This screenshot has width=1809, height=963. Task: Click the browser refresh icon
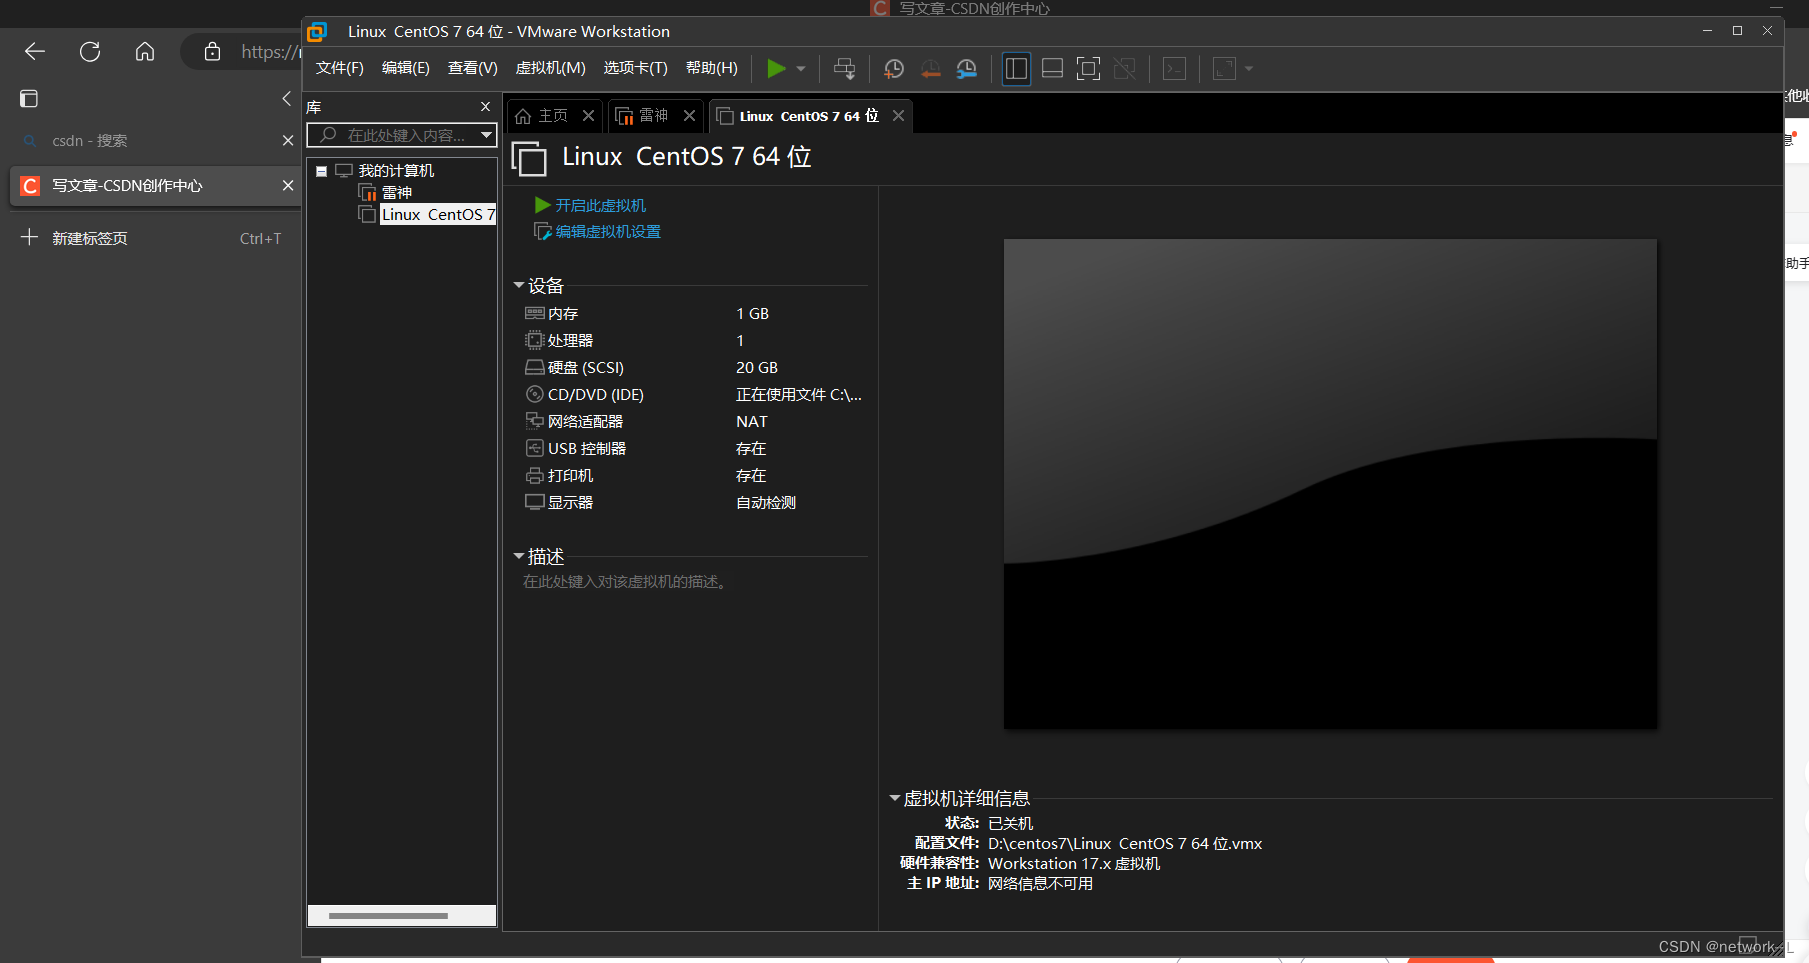(90, 52)
